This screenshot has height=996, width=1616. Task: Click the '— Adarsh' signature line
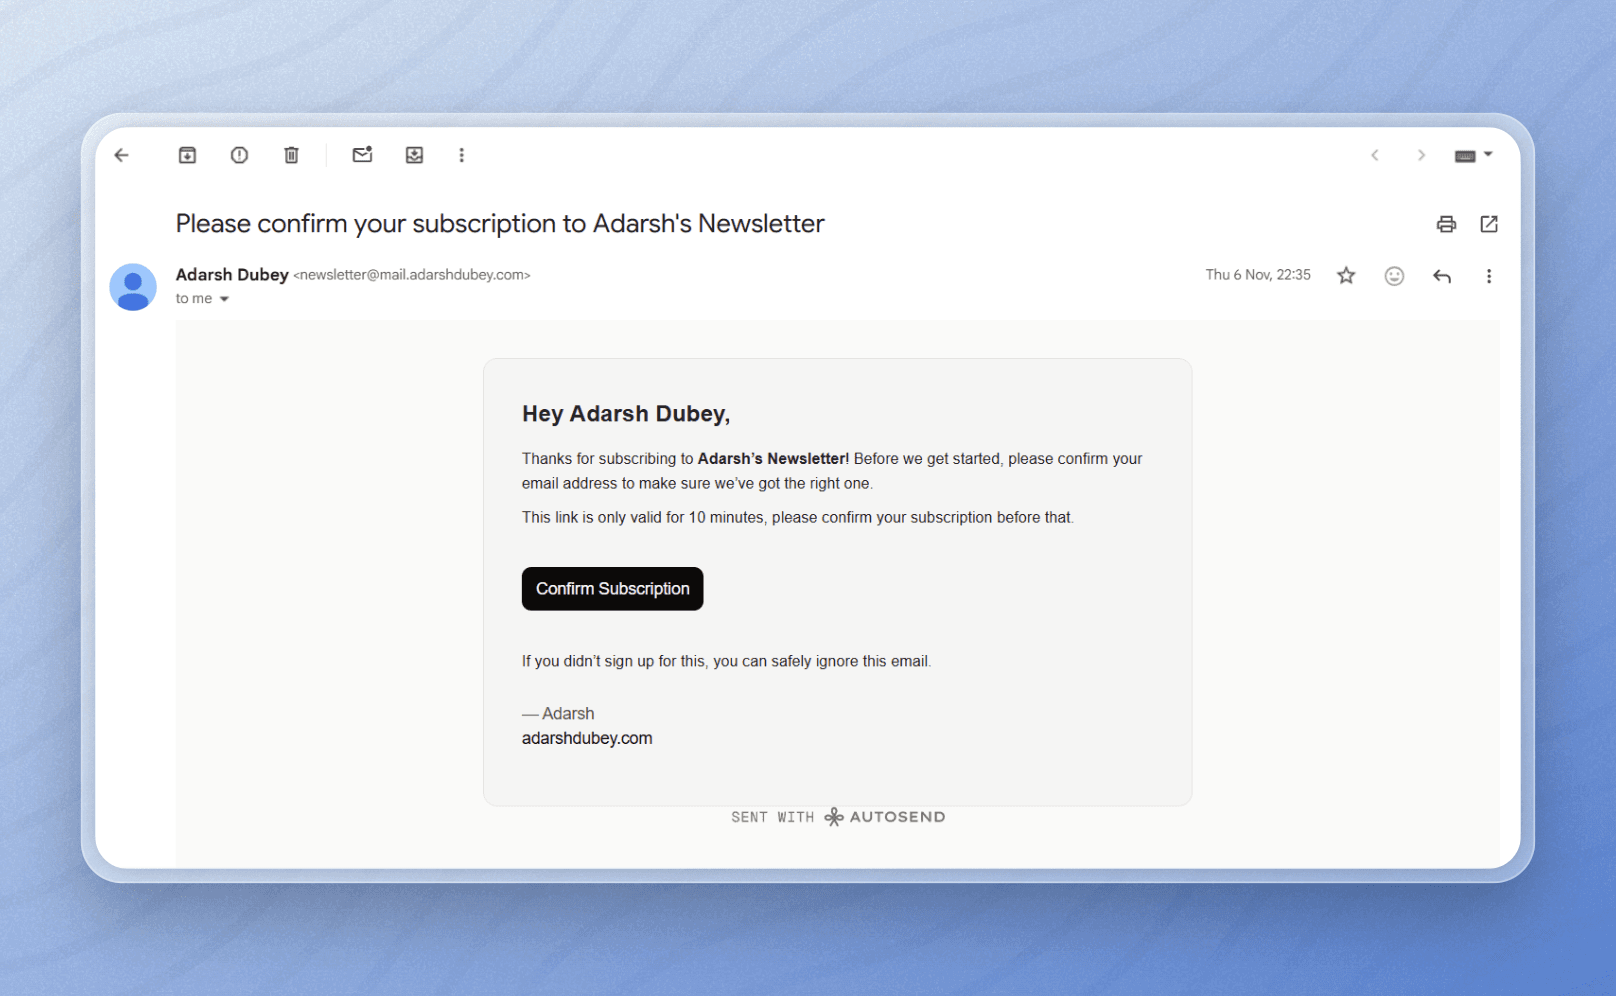558,713
